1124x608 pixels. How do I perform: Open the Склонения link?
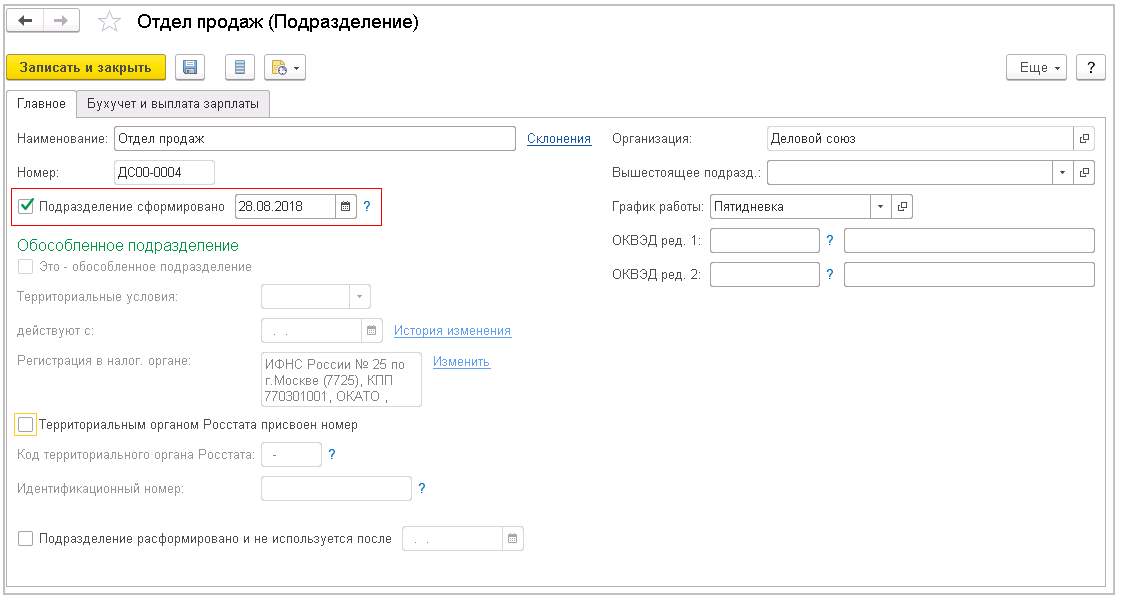pos(558,138)
